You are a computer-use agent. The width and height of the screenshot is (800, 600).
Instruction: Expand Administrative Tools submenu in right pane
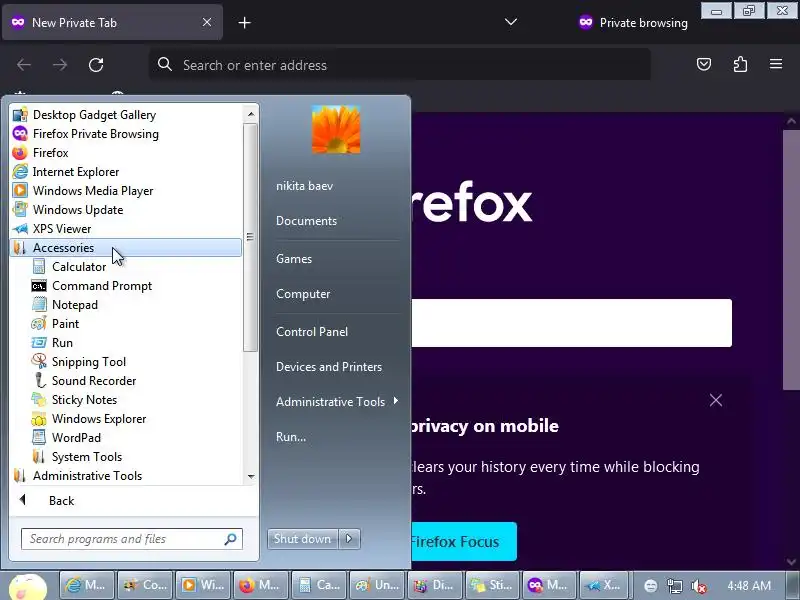336,402
